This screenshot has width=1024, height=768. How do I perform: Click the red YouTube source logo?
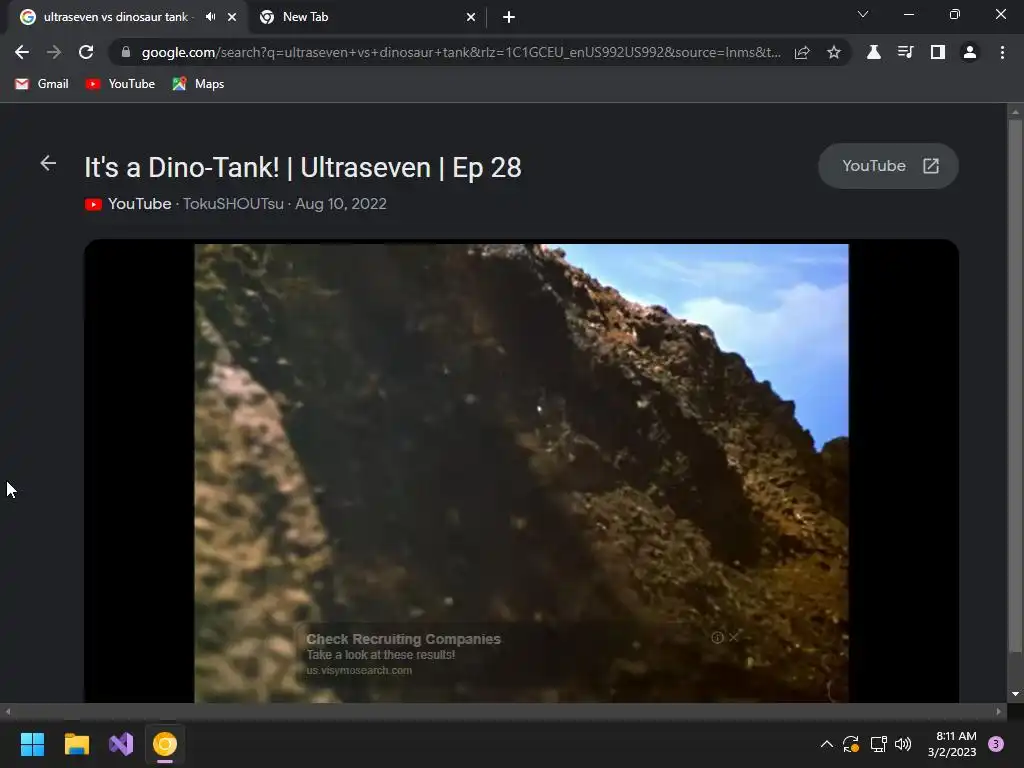[x=93, y=204]
